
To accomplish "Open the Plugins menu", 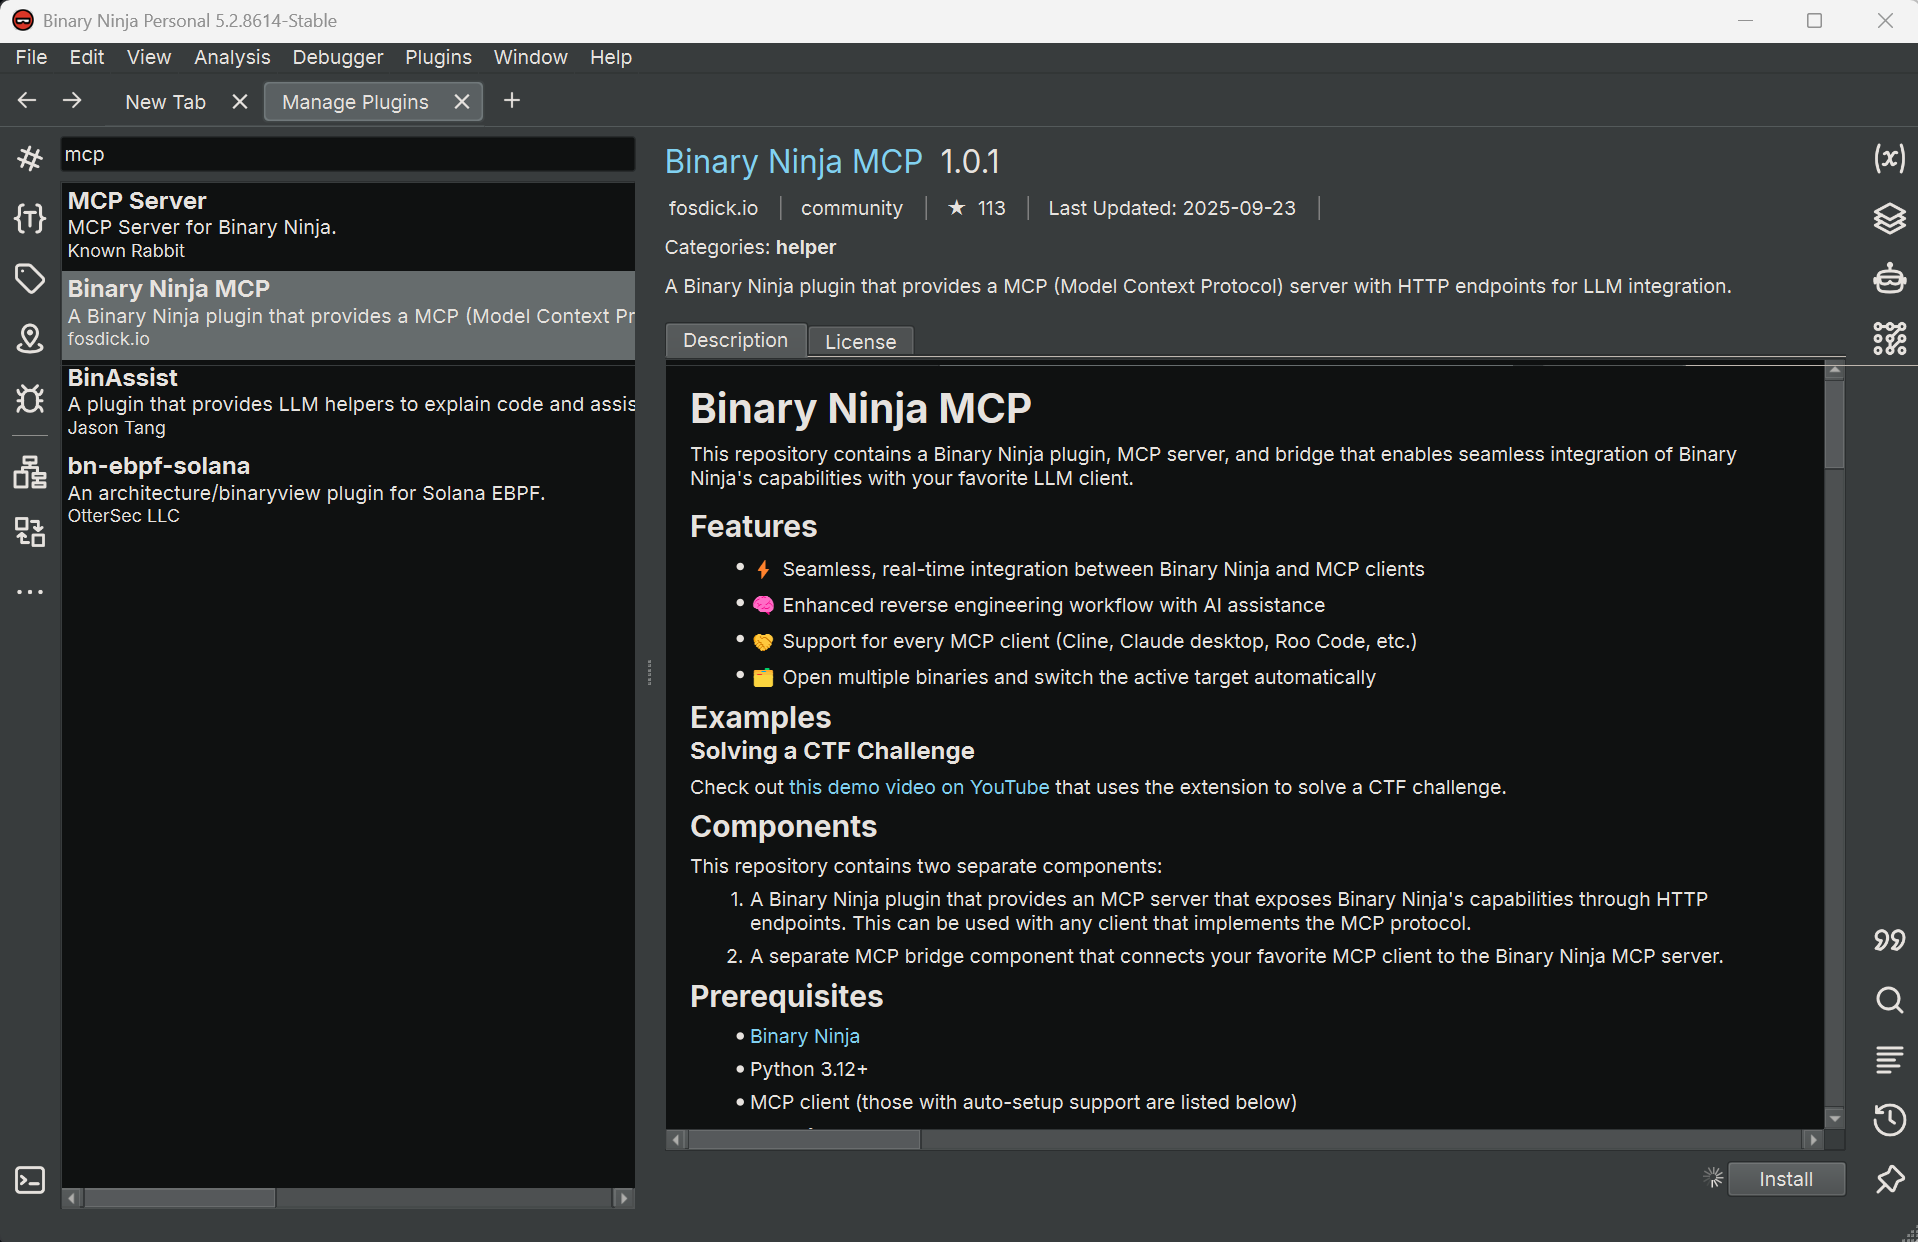I will pyautogui.click(x=438, y=57).
